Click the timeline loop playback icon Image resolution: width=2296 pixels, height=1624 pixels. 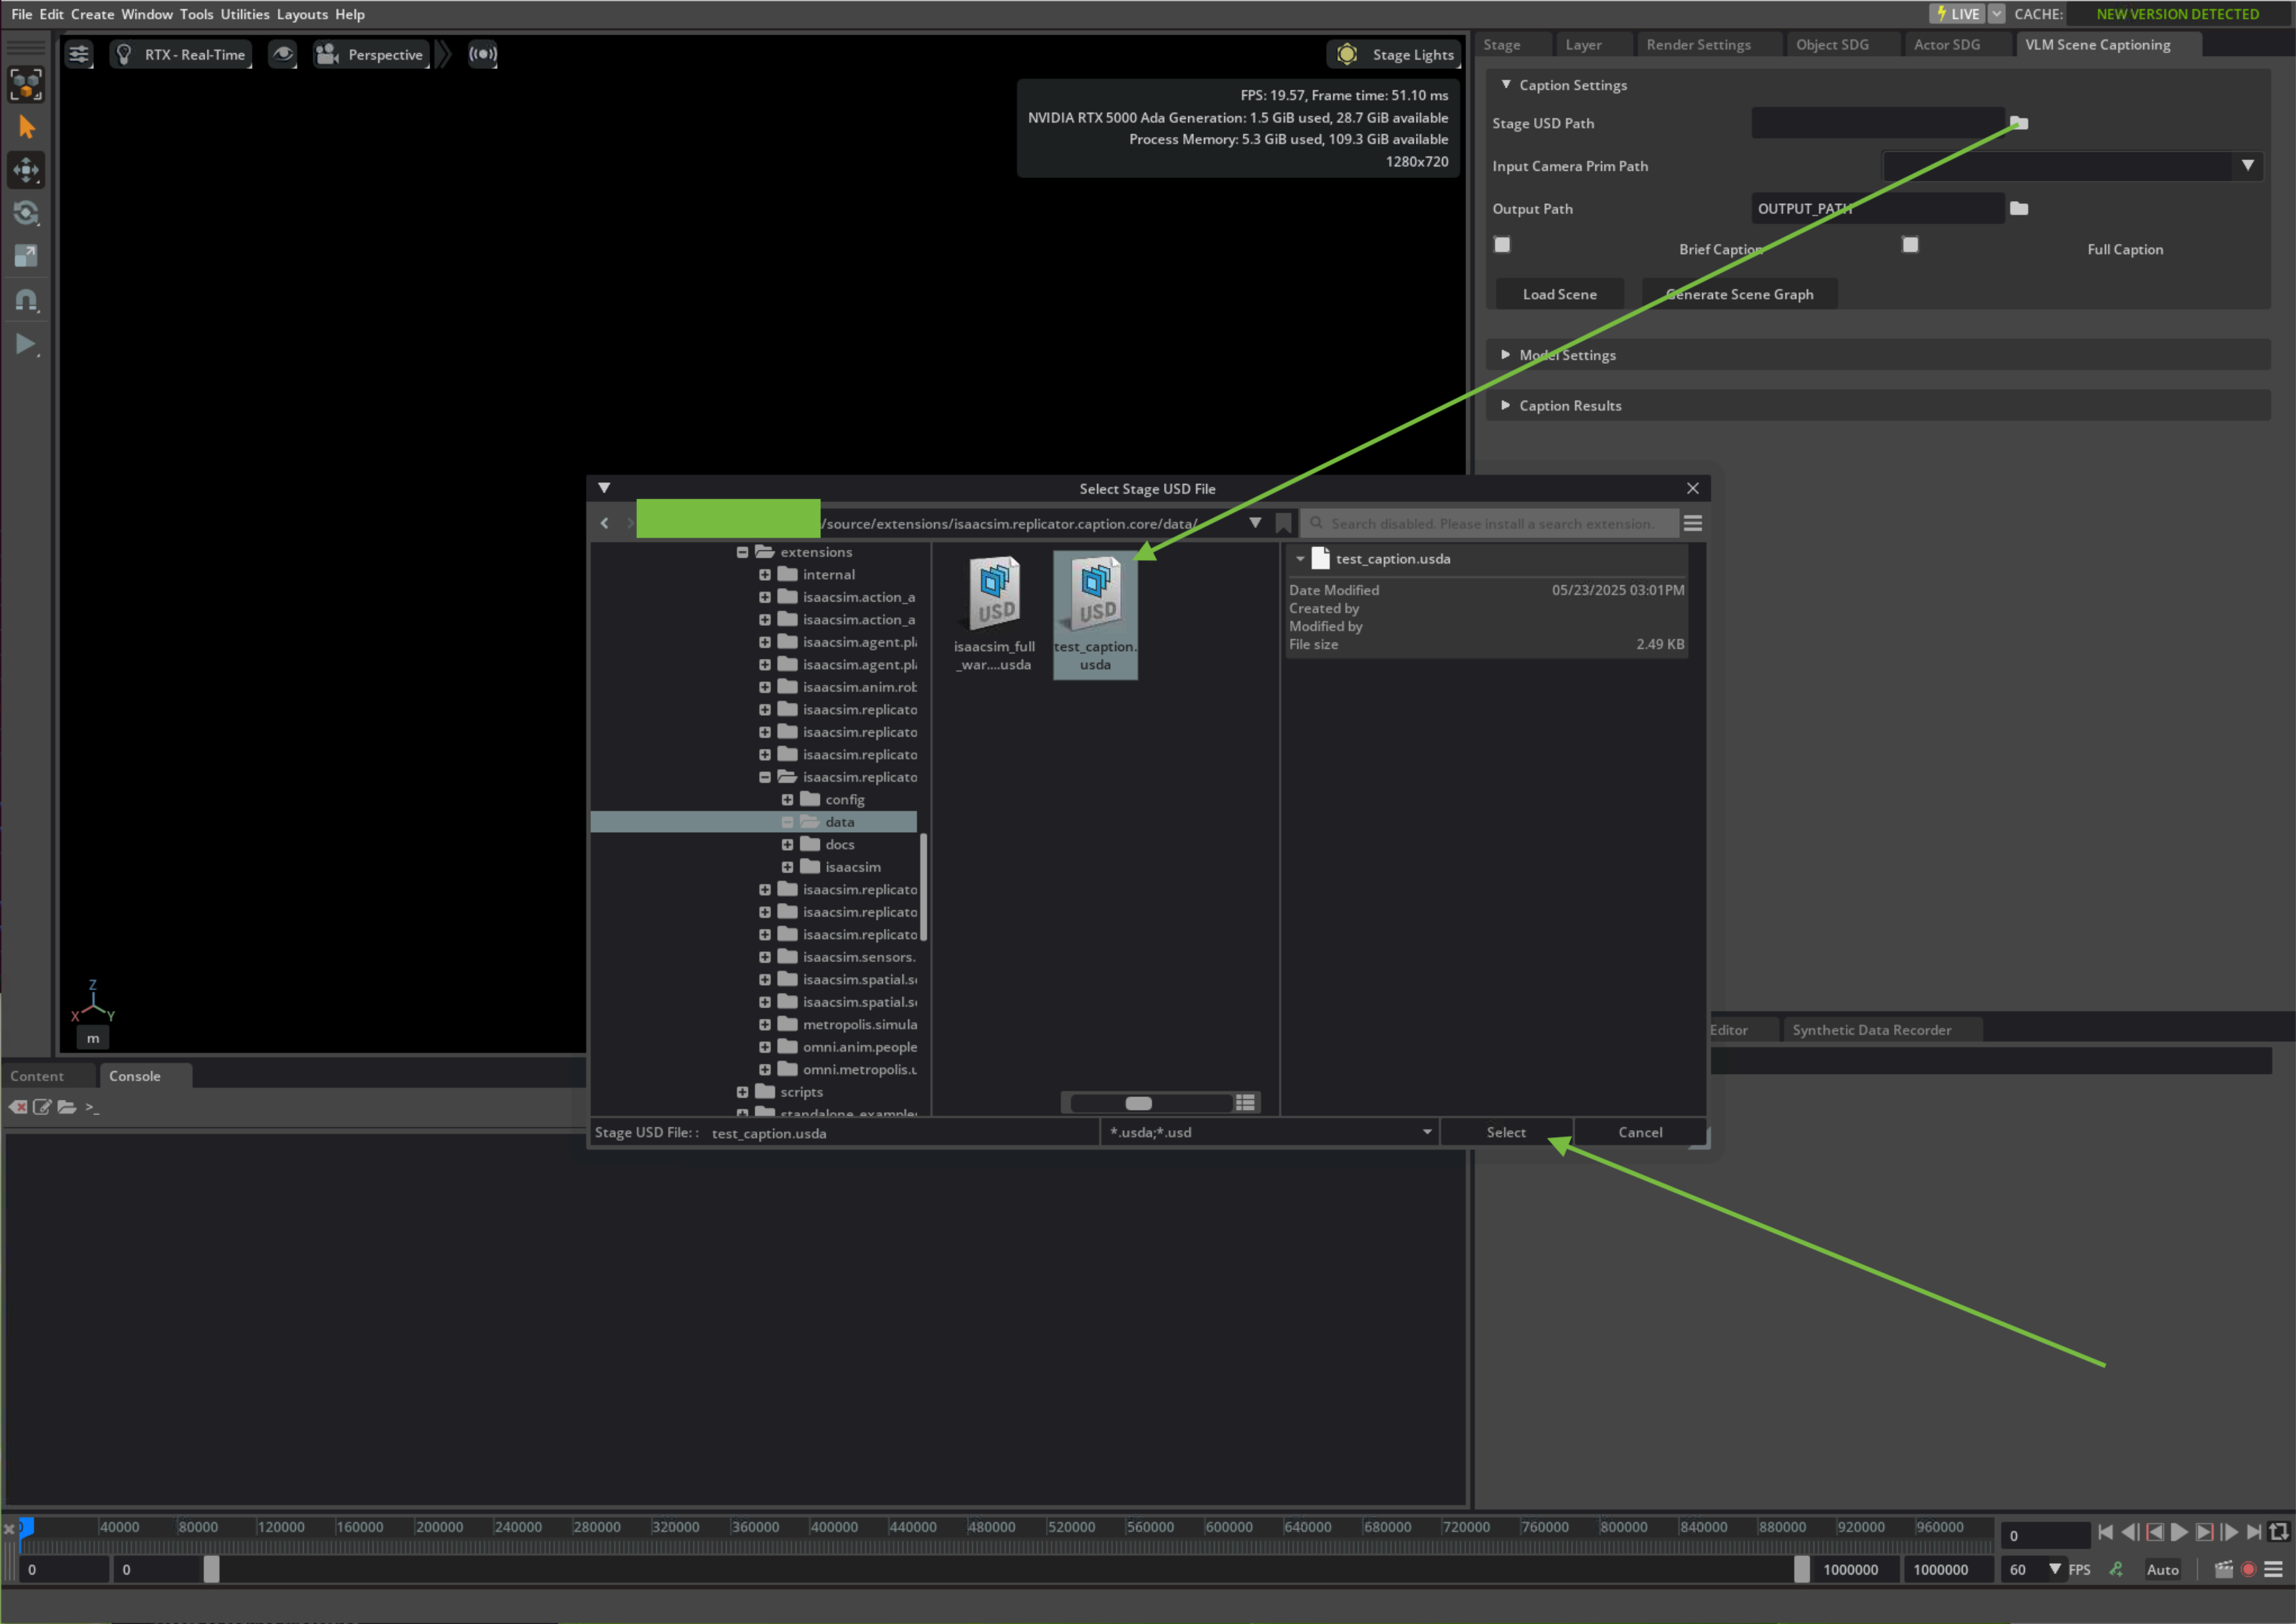point(2280,1531)
